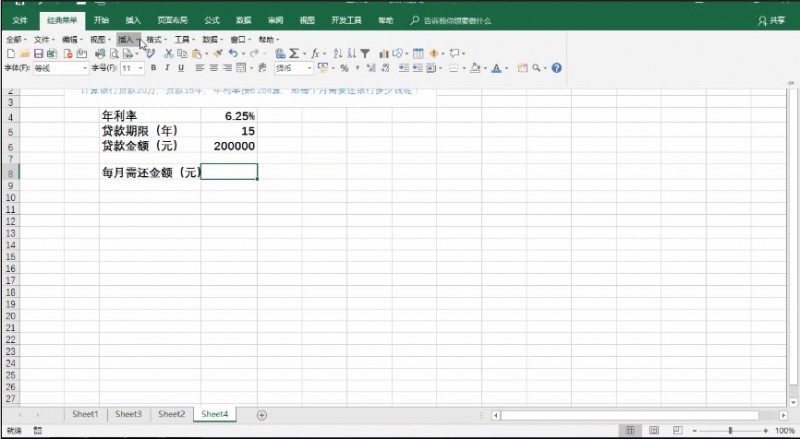Screen dimensions: 800x439
Task: Open the 文件 ribbon button
Action: tap(20, 20)
